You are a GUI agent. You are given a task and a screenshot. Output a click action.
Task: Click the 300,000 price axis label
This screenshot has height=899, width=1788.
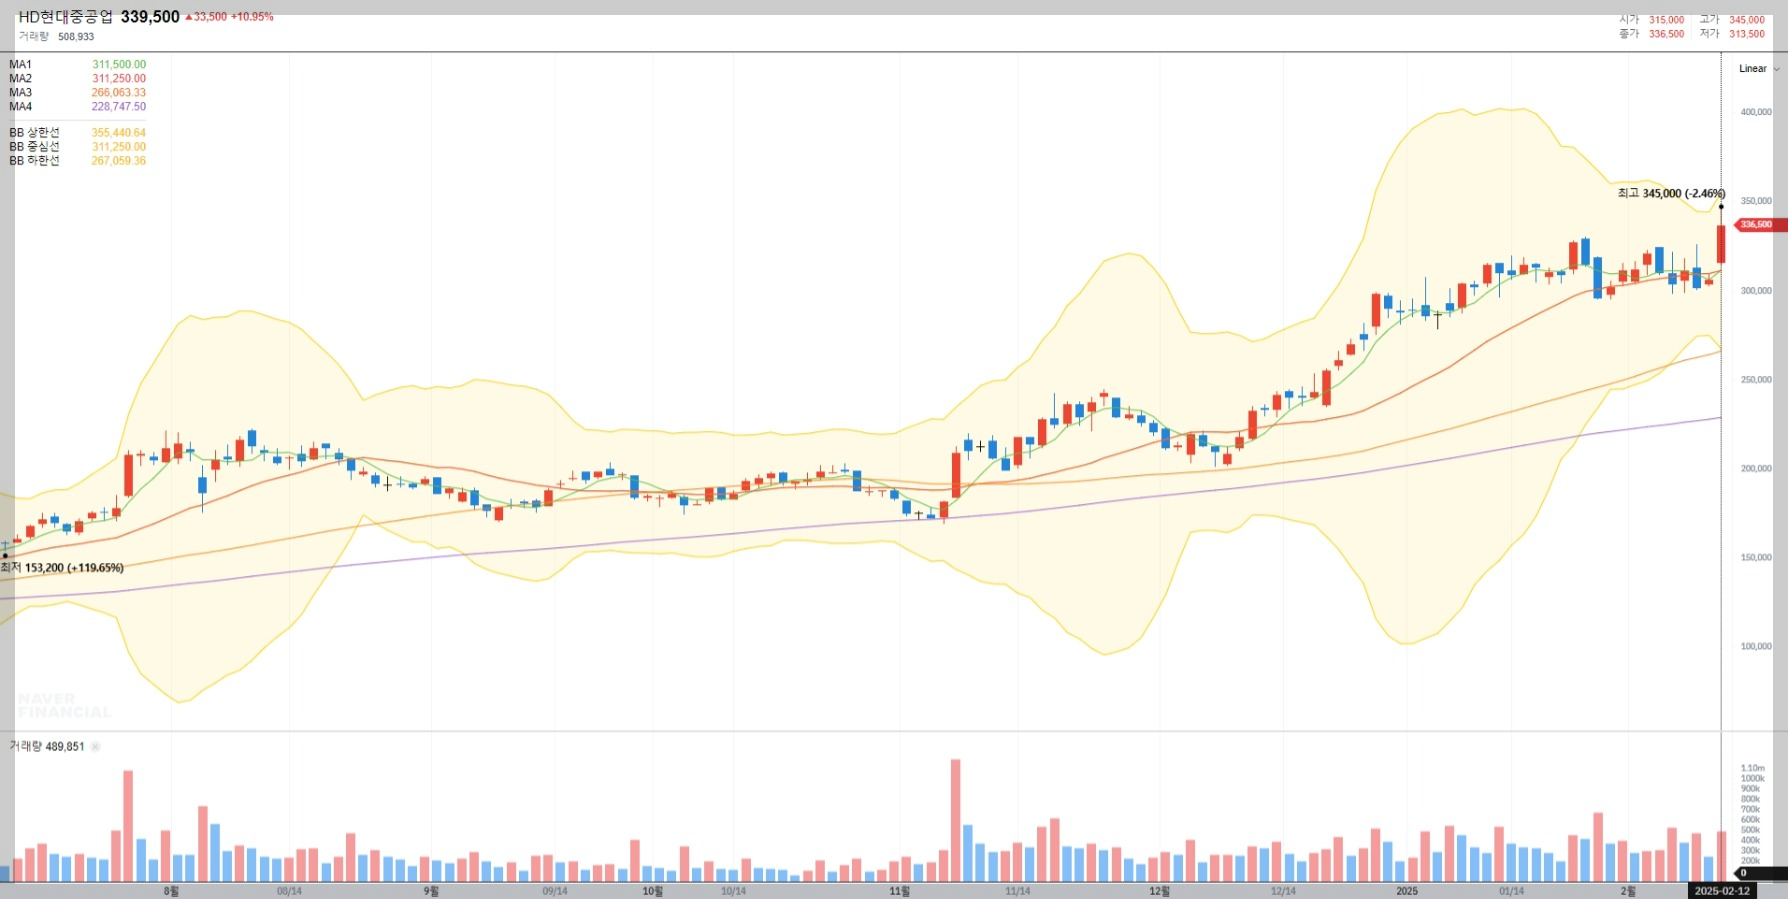pos(1756,291)
